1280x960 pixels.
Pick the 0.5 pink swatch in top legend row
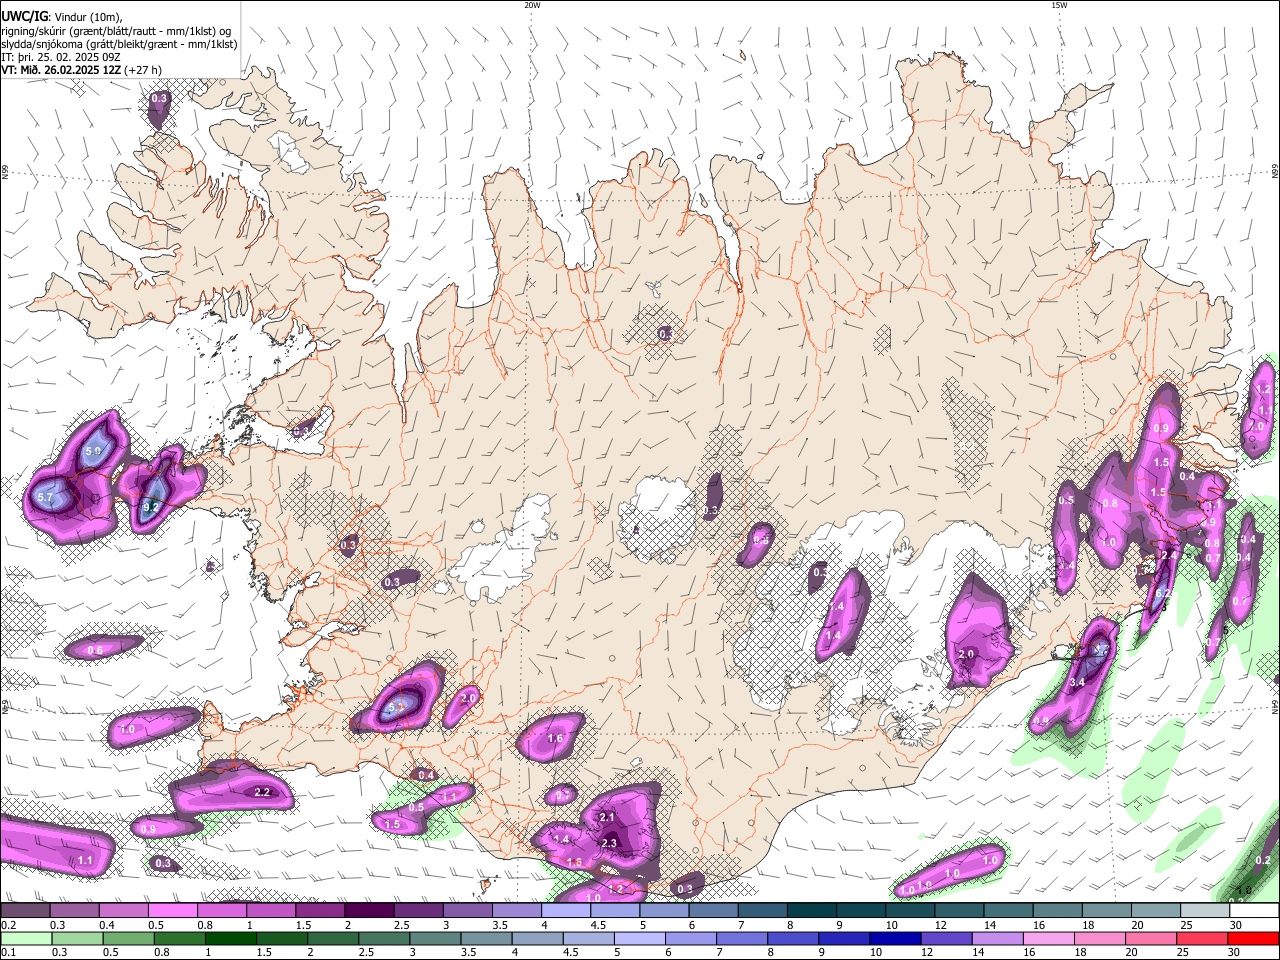[x=172, y=911]
